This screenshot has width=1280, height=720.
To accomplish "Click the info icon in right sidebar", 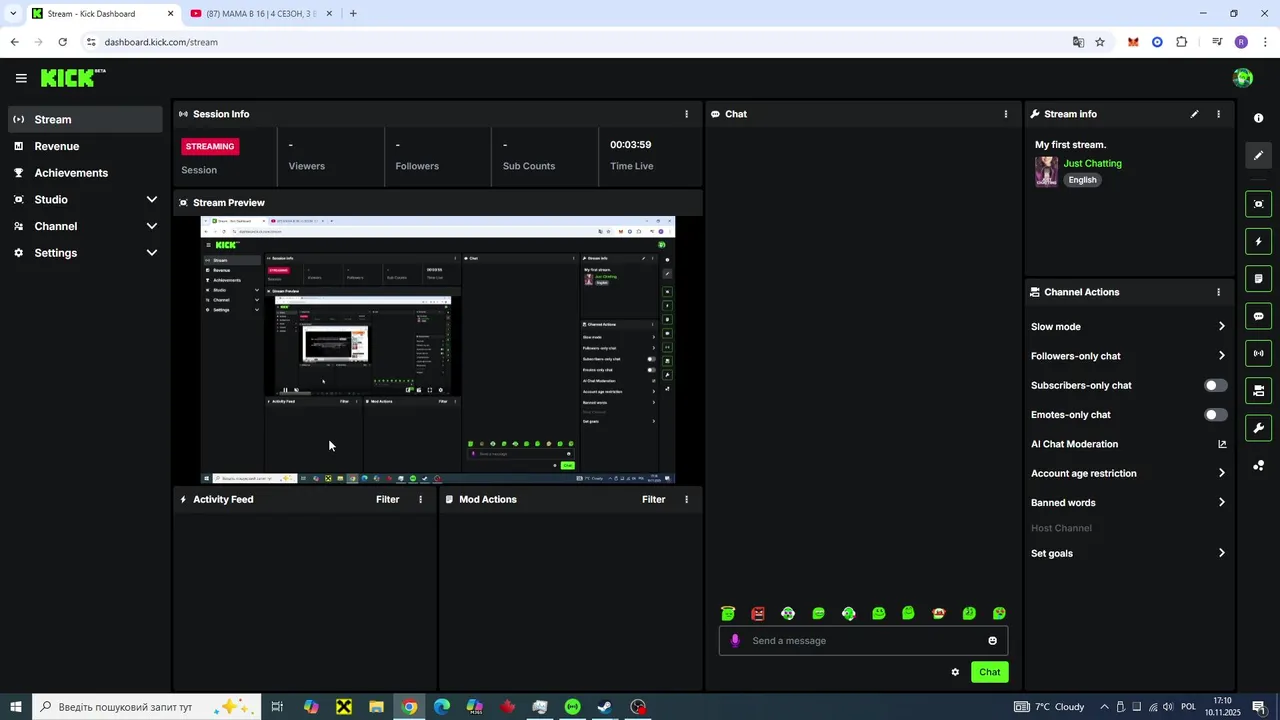I will pos(1258,118).
